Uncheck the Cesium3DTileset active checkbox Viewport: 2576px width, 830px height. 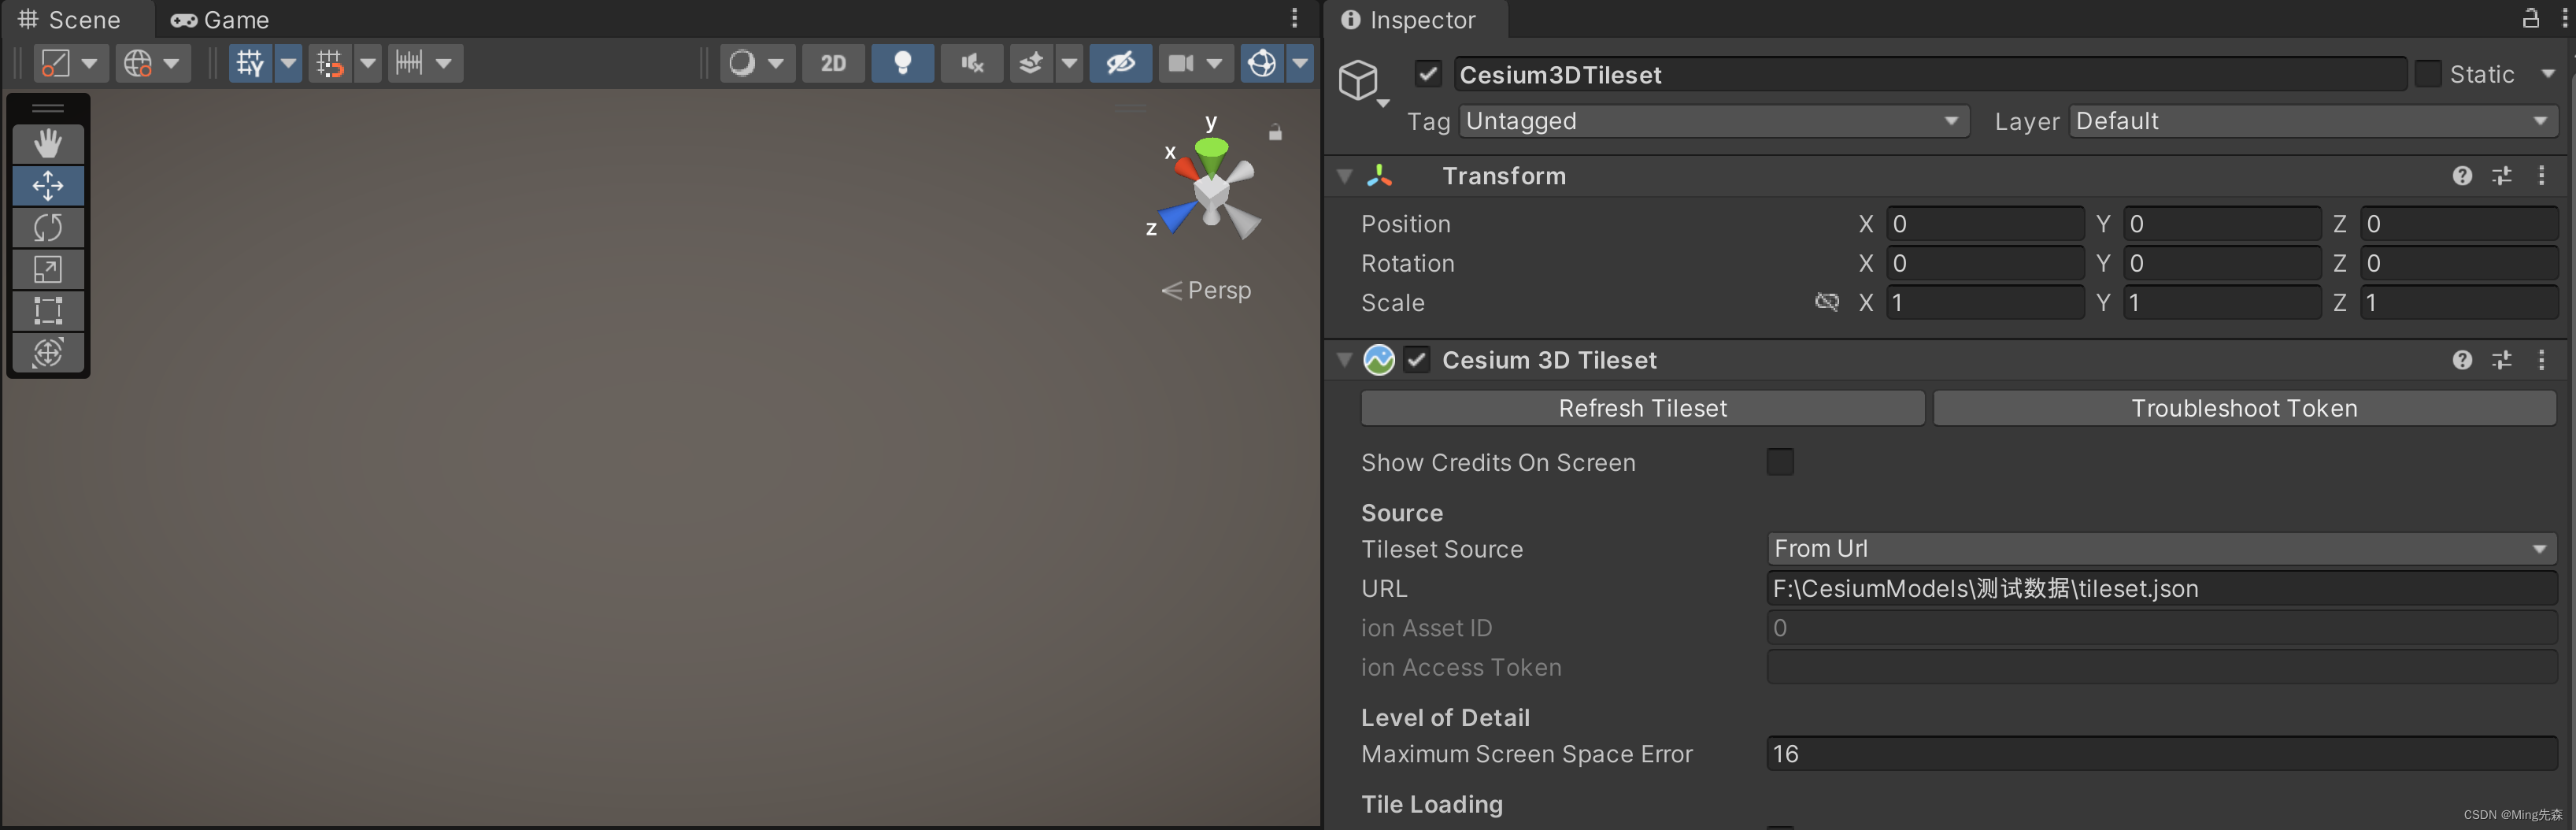[1428, 74]
